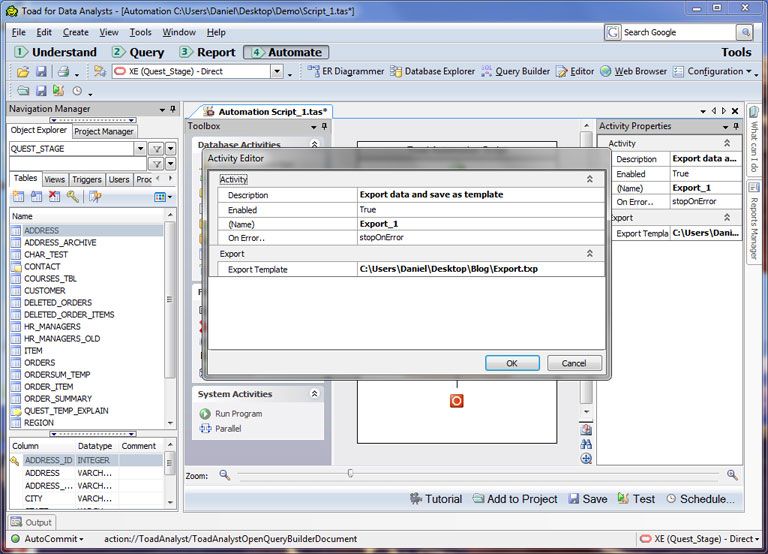Screen dimensions: 768x554
Task: Open the Editor tool
Action: (575, 72)
